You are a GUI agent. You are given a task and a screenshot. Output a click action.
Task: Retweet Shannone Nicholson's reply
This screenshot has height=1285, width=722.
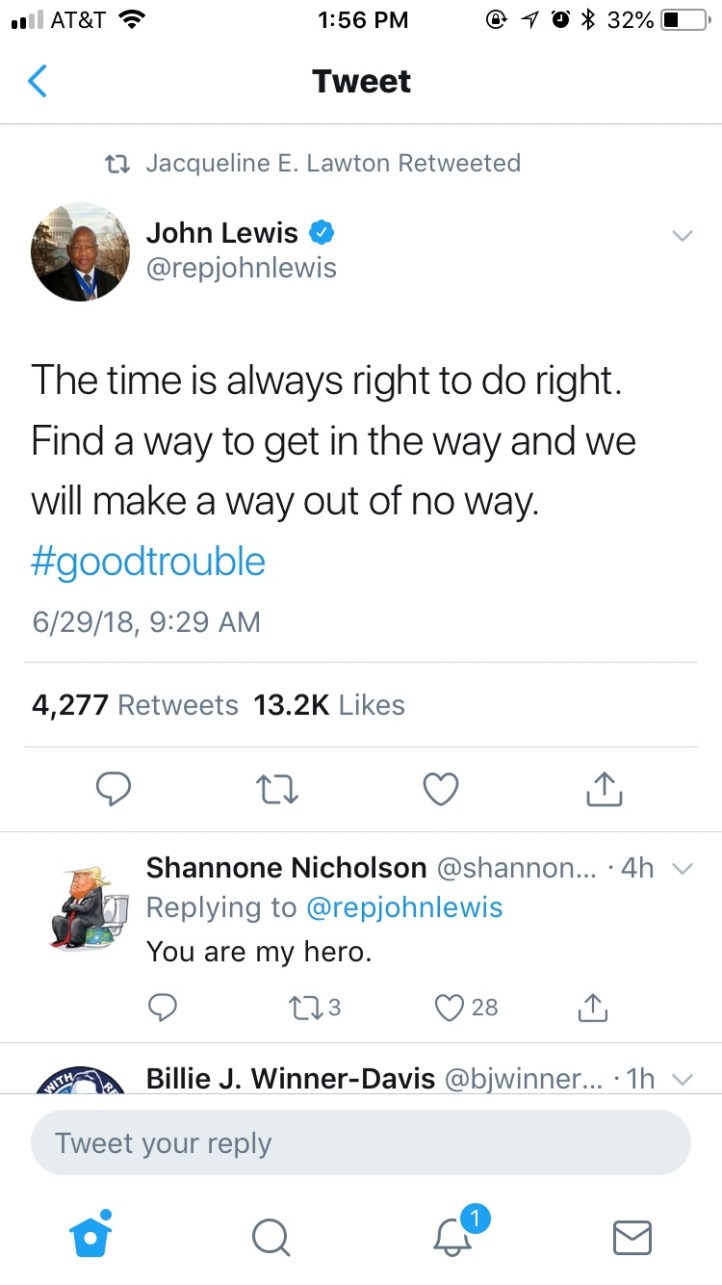[310, 1007]
